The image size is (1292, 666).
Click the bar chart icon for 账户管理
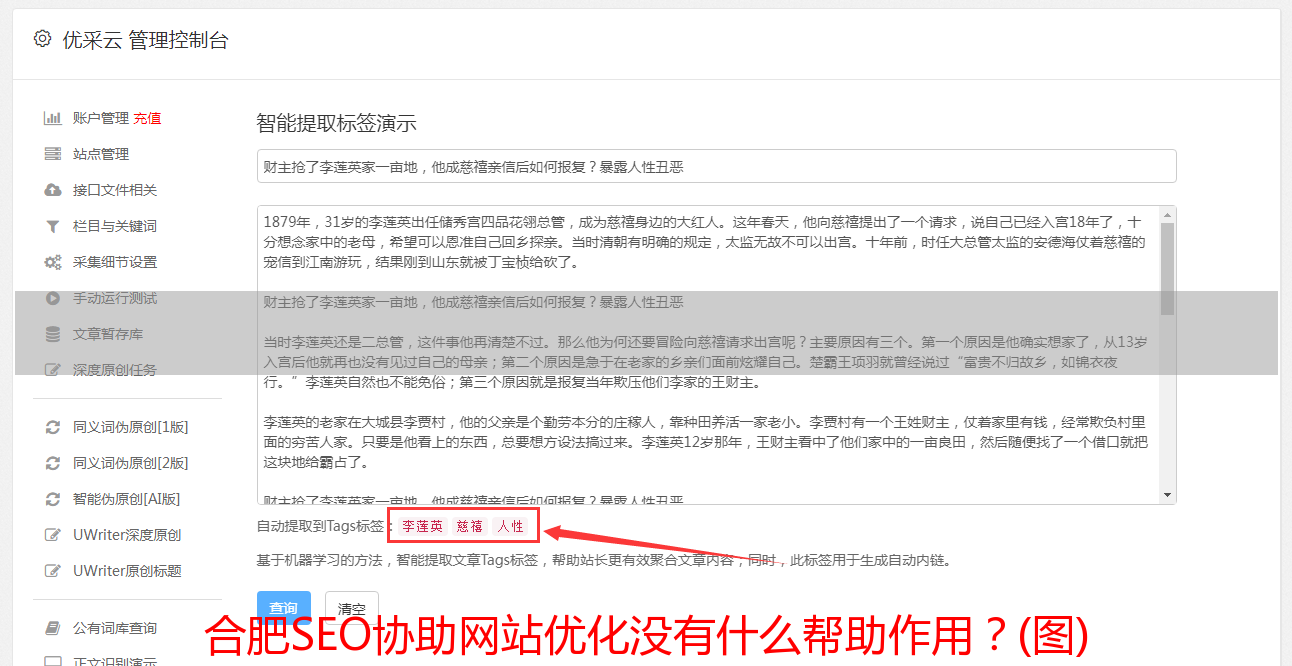[53, 118]
